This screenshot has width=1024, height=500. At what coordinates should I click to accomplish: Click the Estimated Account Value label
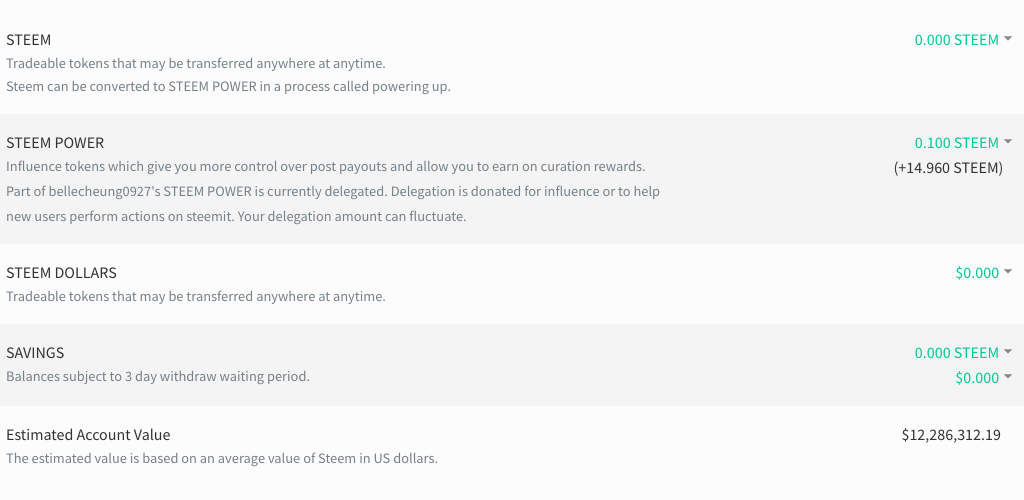[88, 435]
